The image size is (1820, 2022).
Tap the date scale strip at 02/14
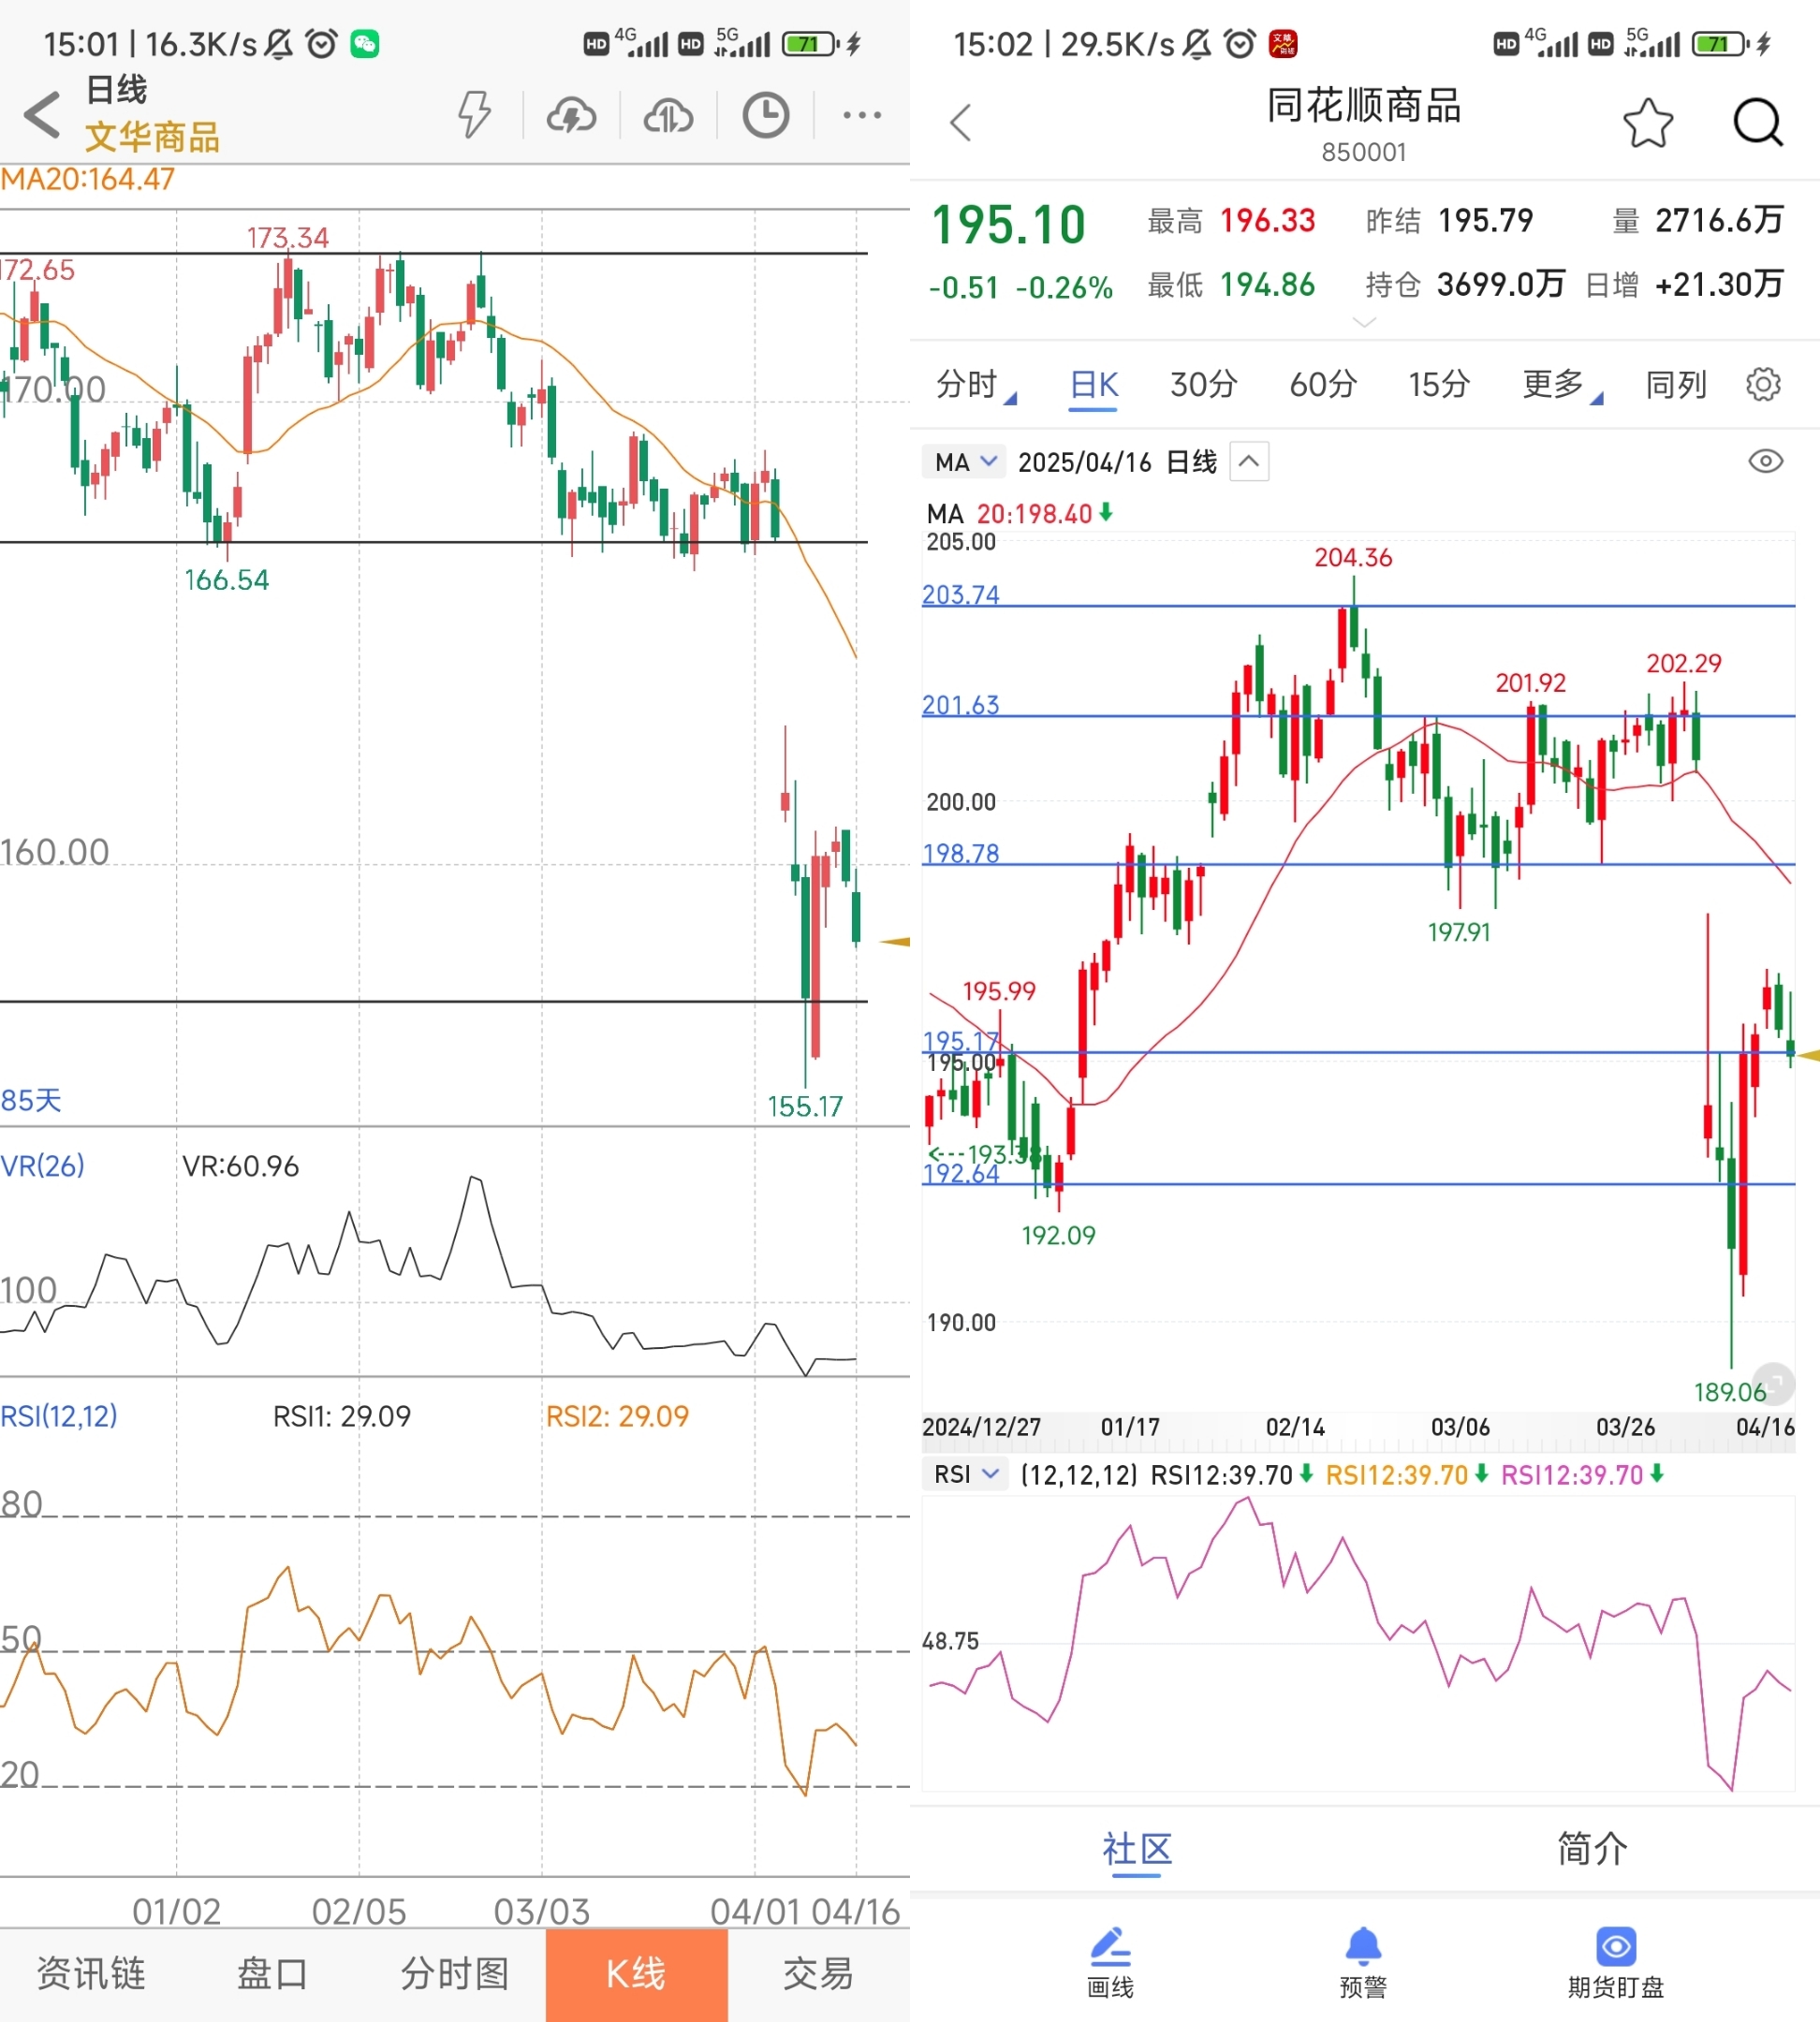(x=1295, y=1427)
